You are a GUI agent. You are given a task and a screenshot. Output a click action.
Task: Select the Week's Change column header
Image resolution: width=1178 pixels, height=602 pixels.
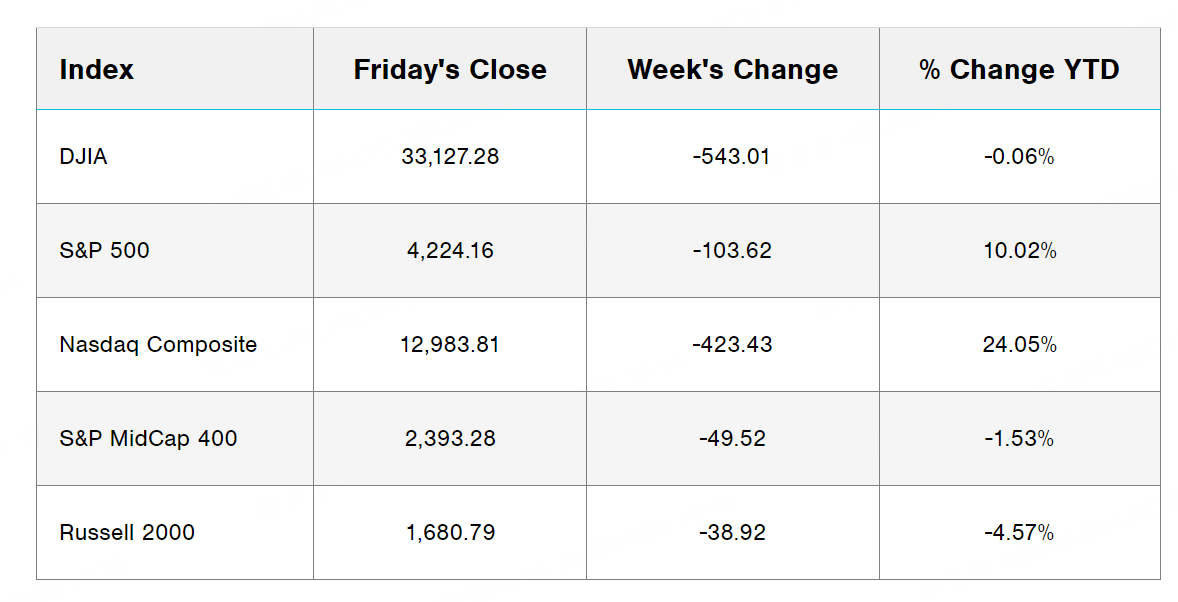point(732,70)
